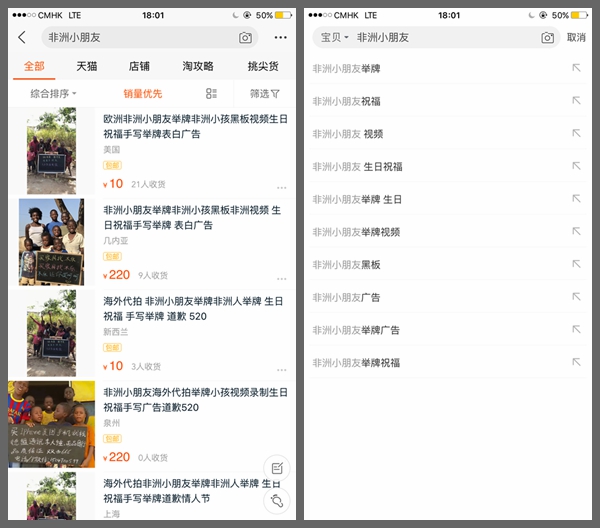Screen dimensions: 600x528
Task: Fill search with 非洲小朋友举牌视频 arrow
Action: (x=576, y=231)
